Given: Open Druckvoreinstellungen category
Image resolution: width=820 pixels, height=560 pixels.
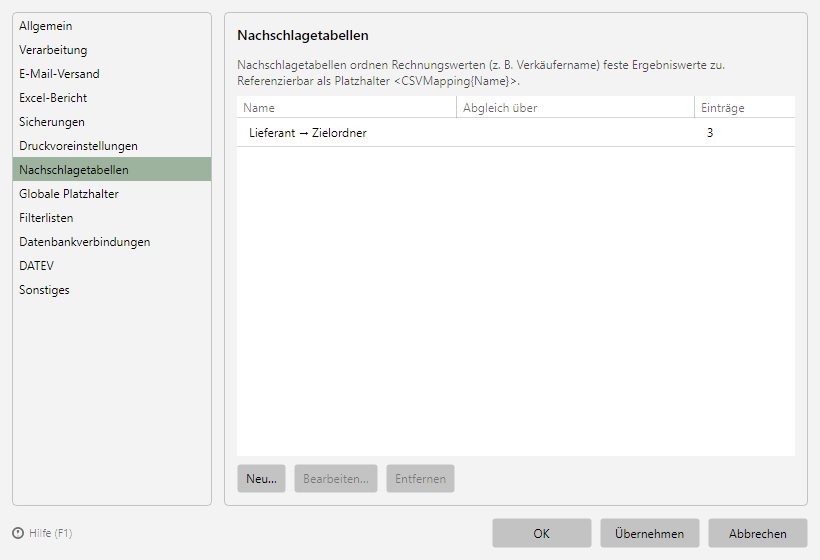Looking at the screenshot, I should 112,146.
